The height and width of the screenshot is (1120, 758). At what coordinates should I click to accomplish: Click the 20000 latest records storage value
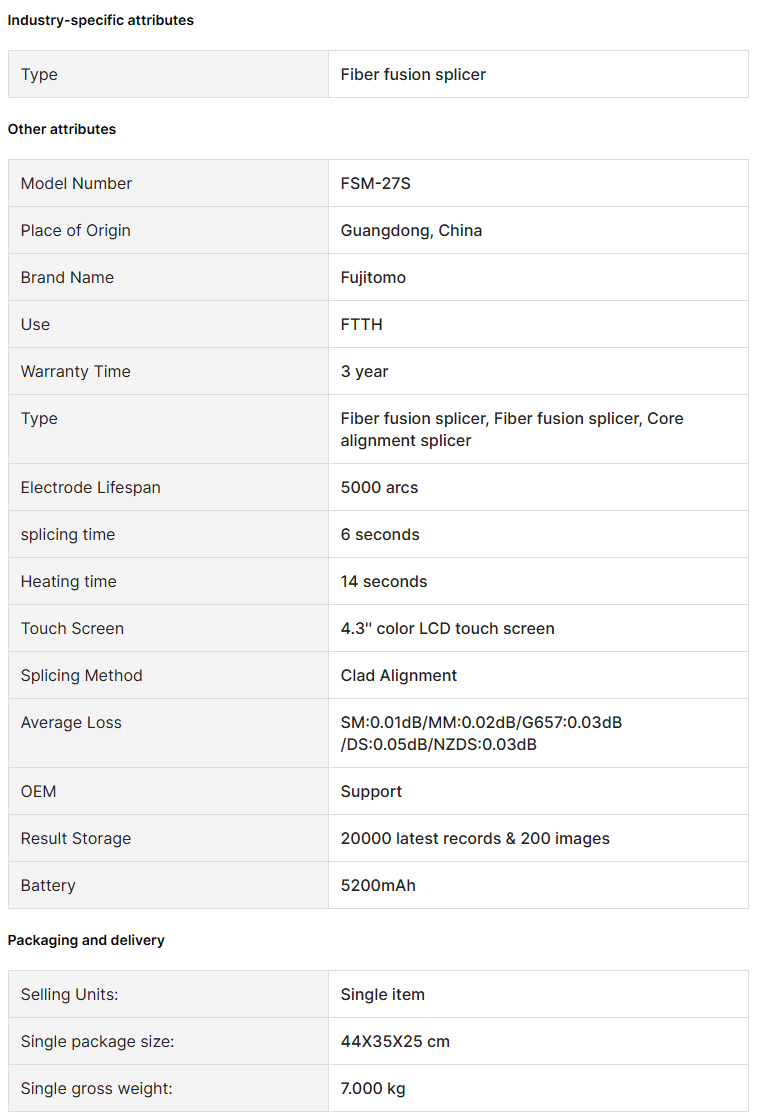[475, 839]
